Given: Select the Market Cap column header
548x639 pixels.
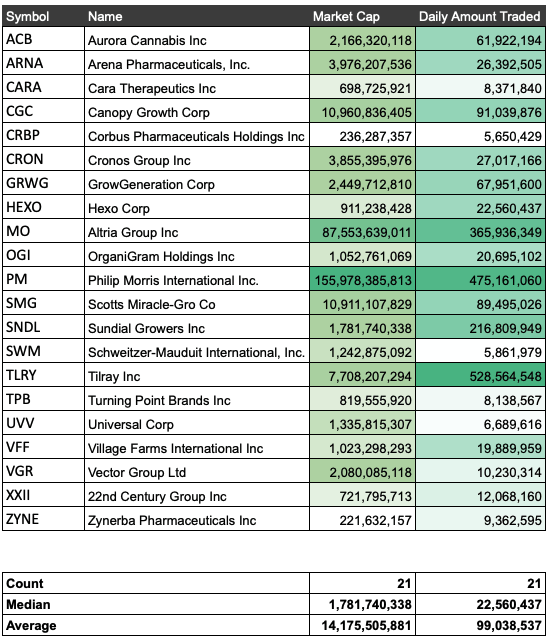Looking at the screenshot, I should [362, 16].
